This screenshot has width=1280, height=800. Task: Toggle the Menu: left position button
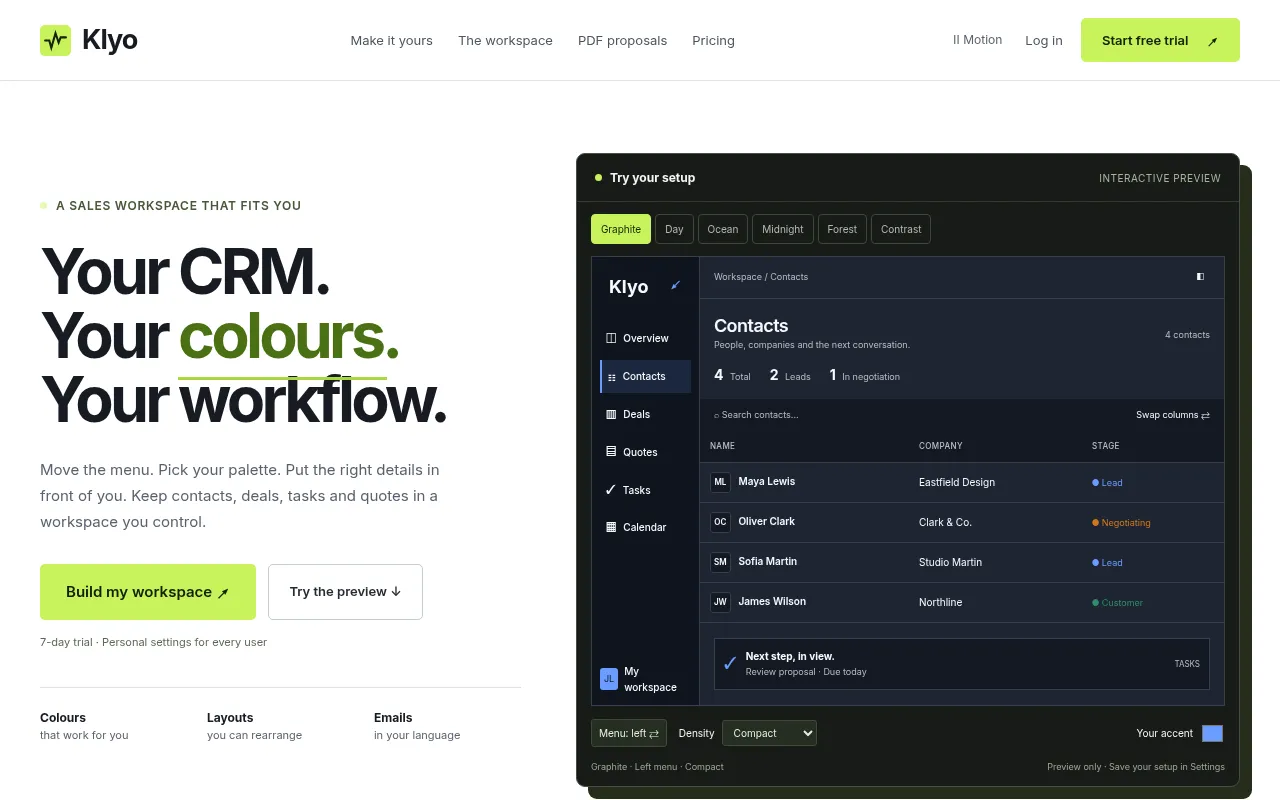(x=629, y=733)
